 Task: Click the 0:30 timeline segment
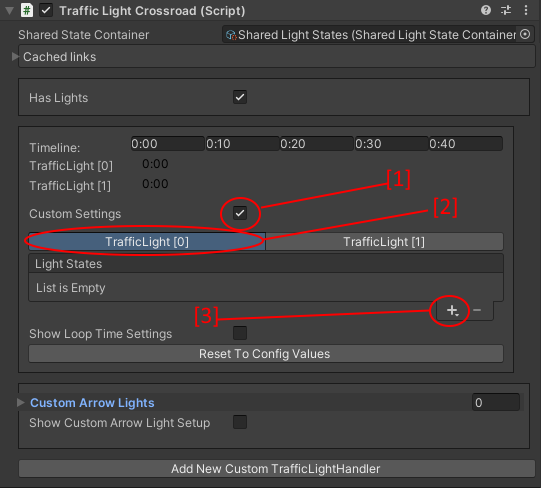point(392,144)
